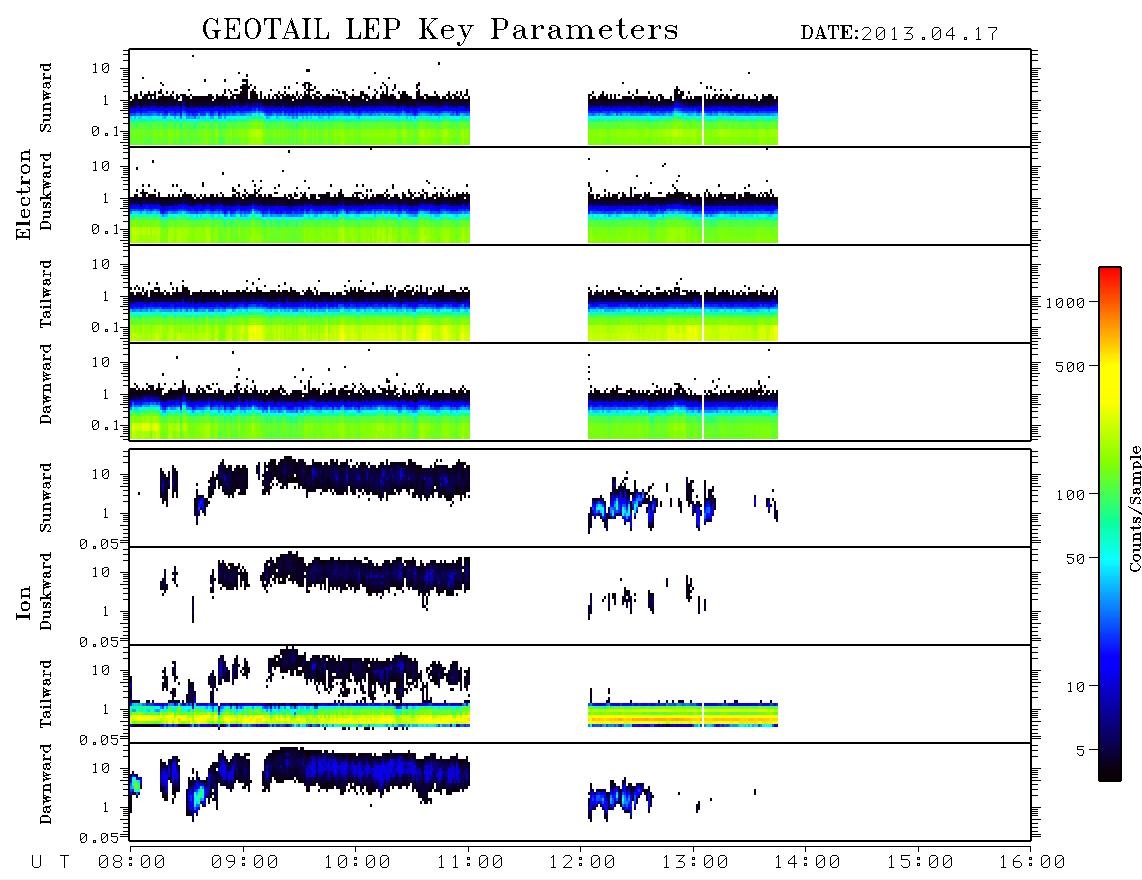Select the Electron "Sunward" panel label
Screen dimensions: 1142x880
point(45,98)
